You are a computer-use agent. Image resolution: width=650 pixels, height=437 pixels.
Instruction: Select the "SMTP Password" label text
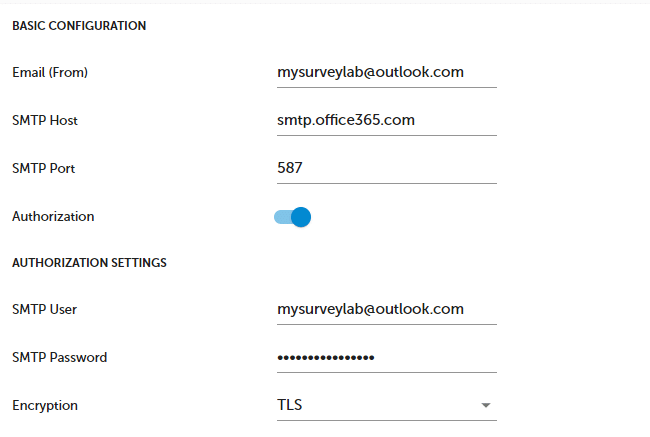pos(60,357)
